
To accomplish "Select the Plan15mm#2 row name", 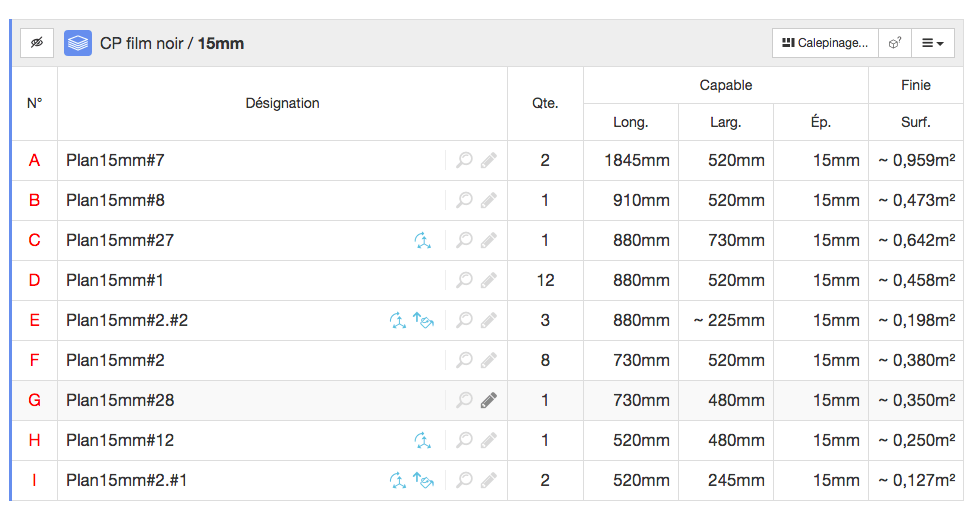I will click(116, 360).
